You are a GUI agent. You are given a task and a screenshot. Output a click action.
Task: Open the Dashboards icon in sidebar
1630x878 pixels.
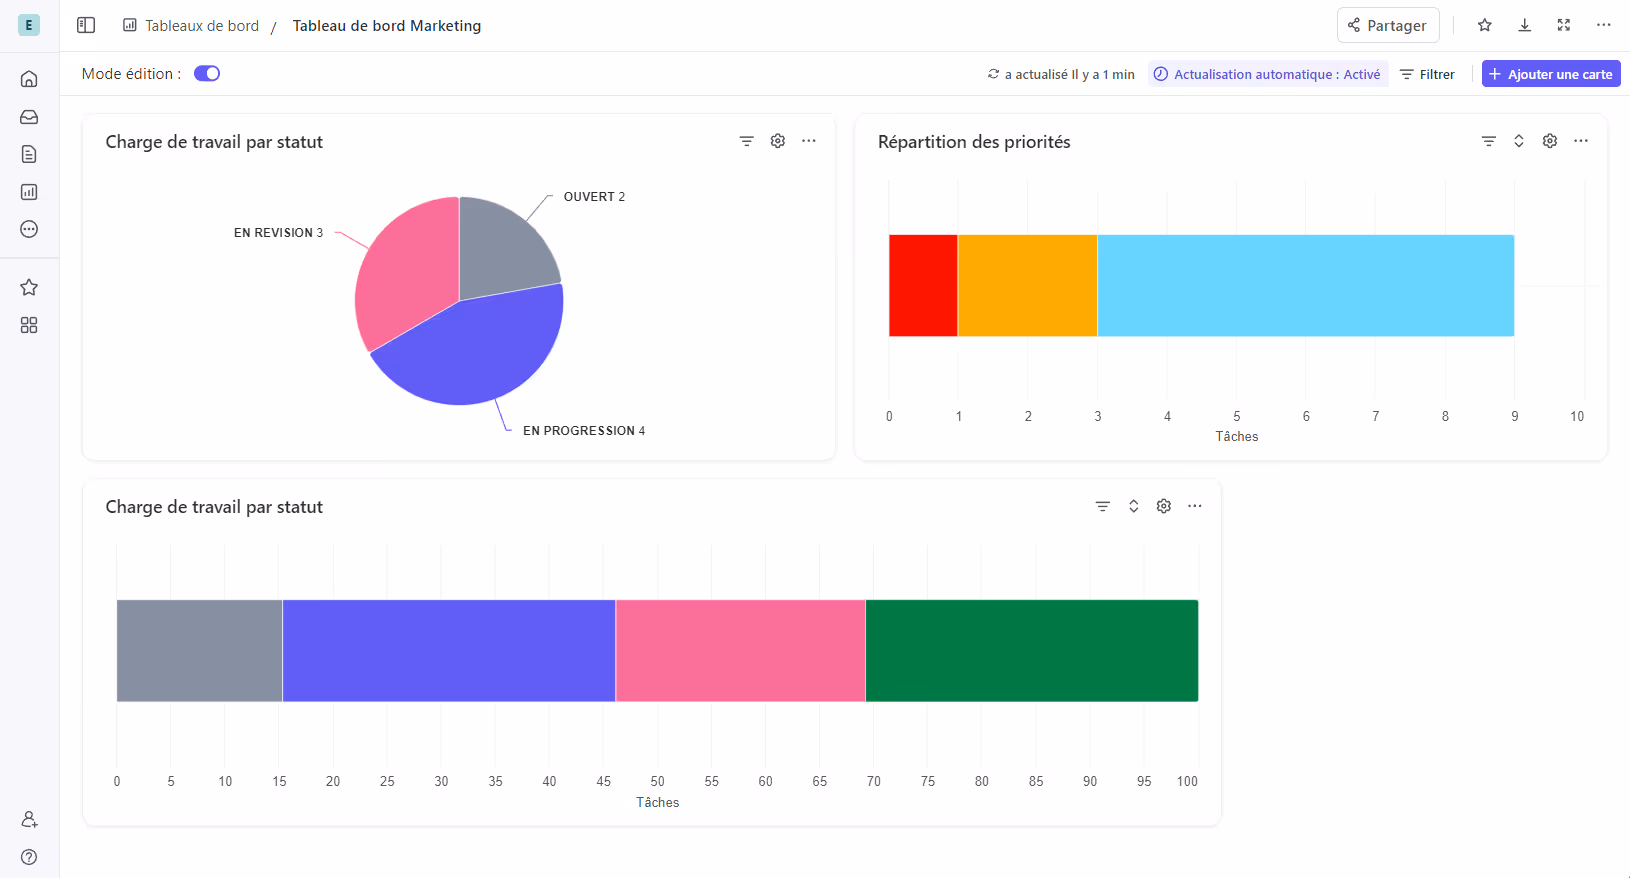coord(29,192)
